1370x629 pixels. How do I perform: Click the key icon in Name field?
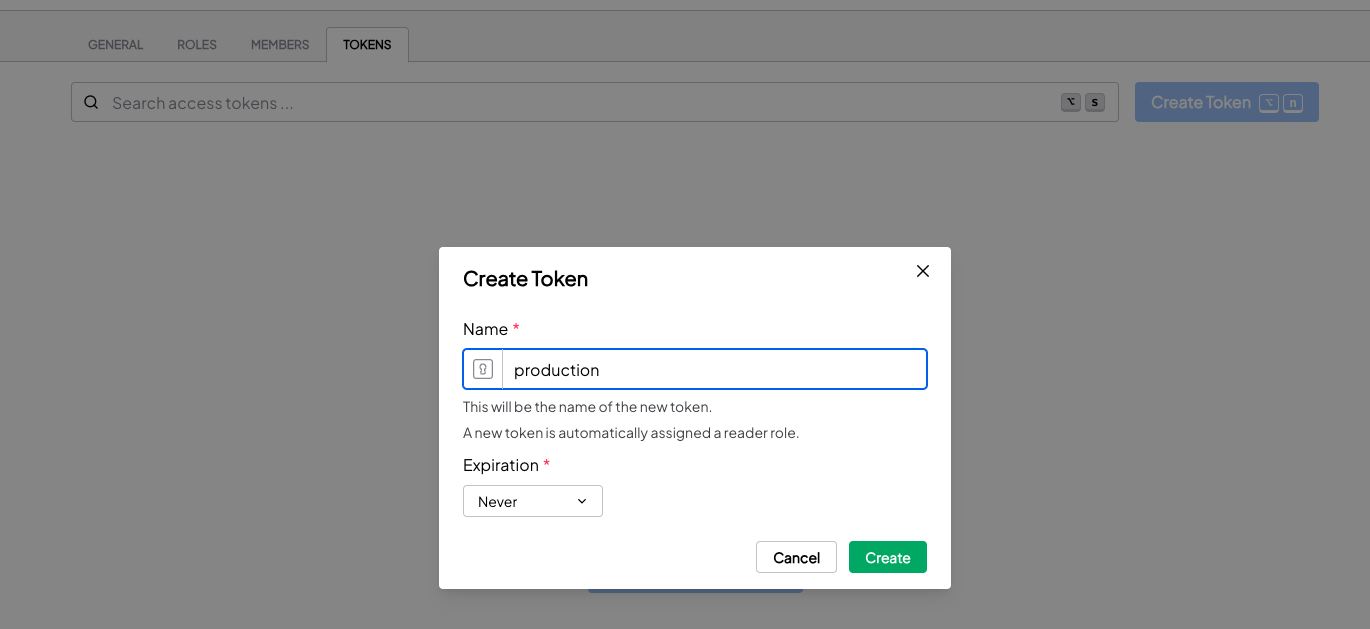[x=483, y=369]
